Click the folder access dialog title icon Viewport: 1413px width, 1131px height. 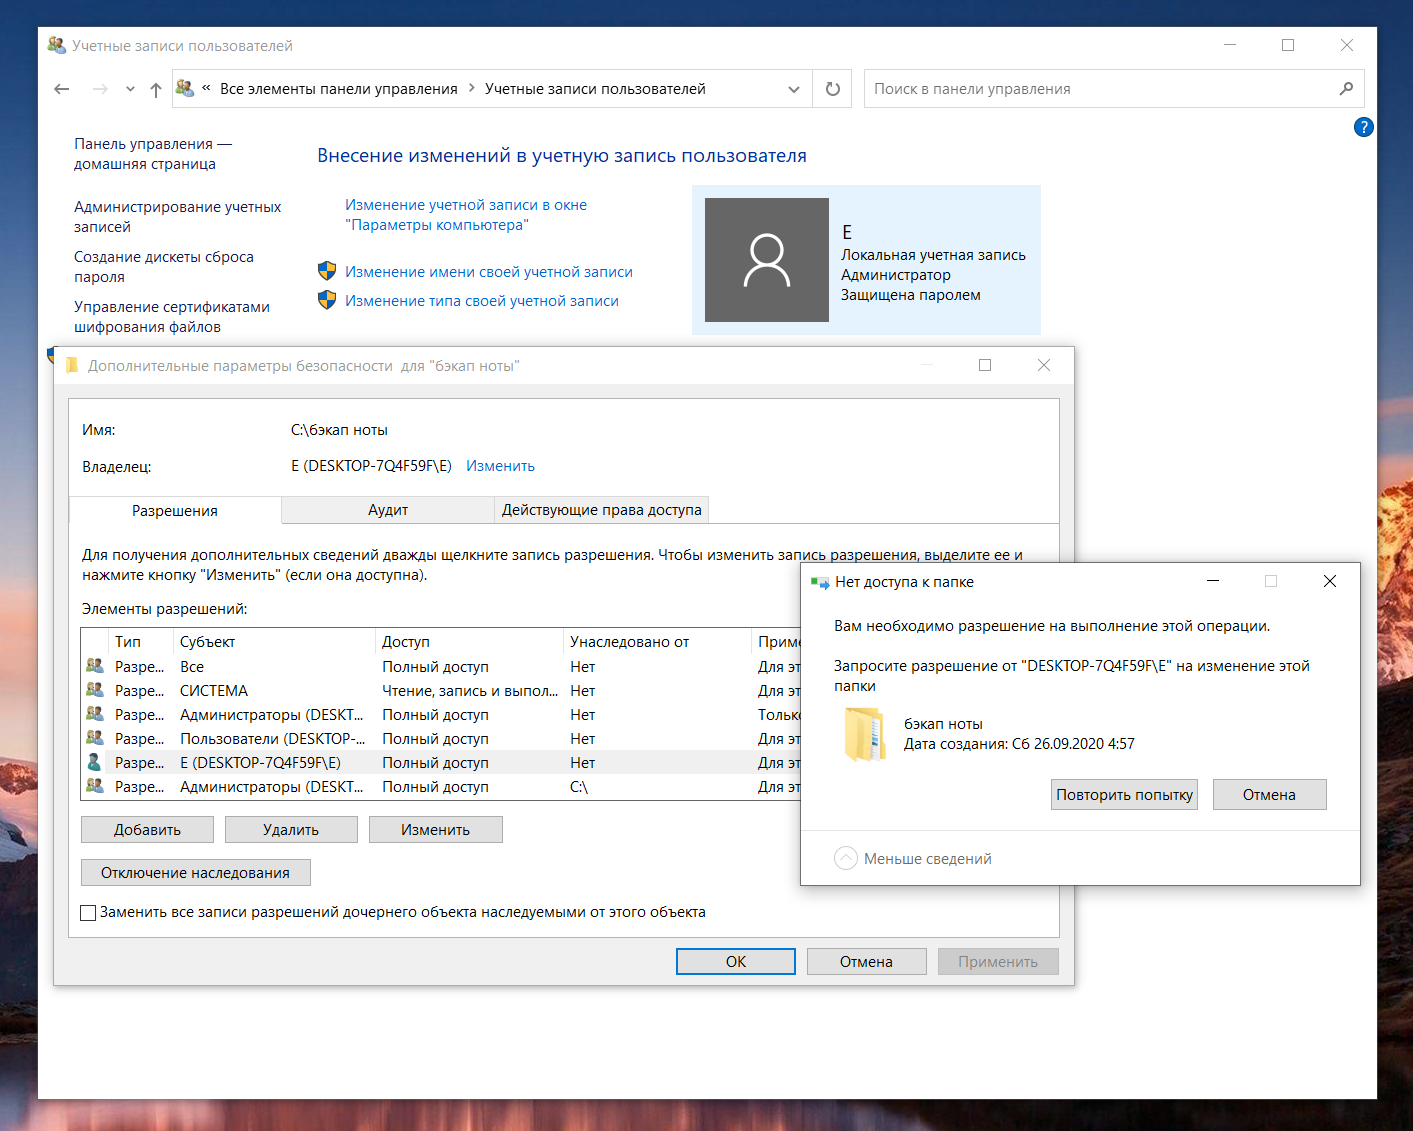click(x=820, y=582)
